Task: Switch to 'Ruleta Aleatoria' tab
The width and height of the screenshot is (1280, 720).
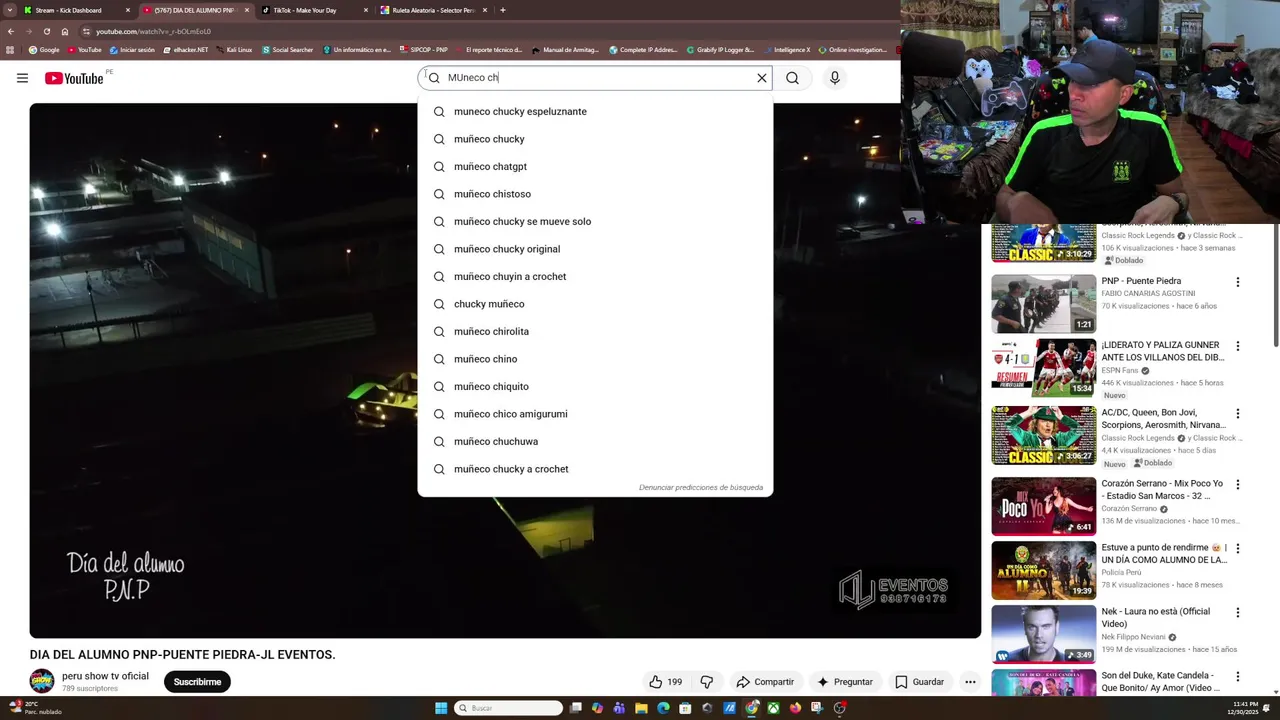Action: click(x=432, y=10)
